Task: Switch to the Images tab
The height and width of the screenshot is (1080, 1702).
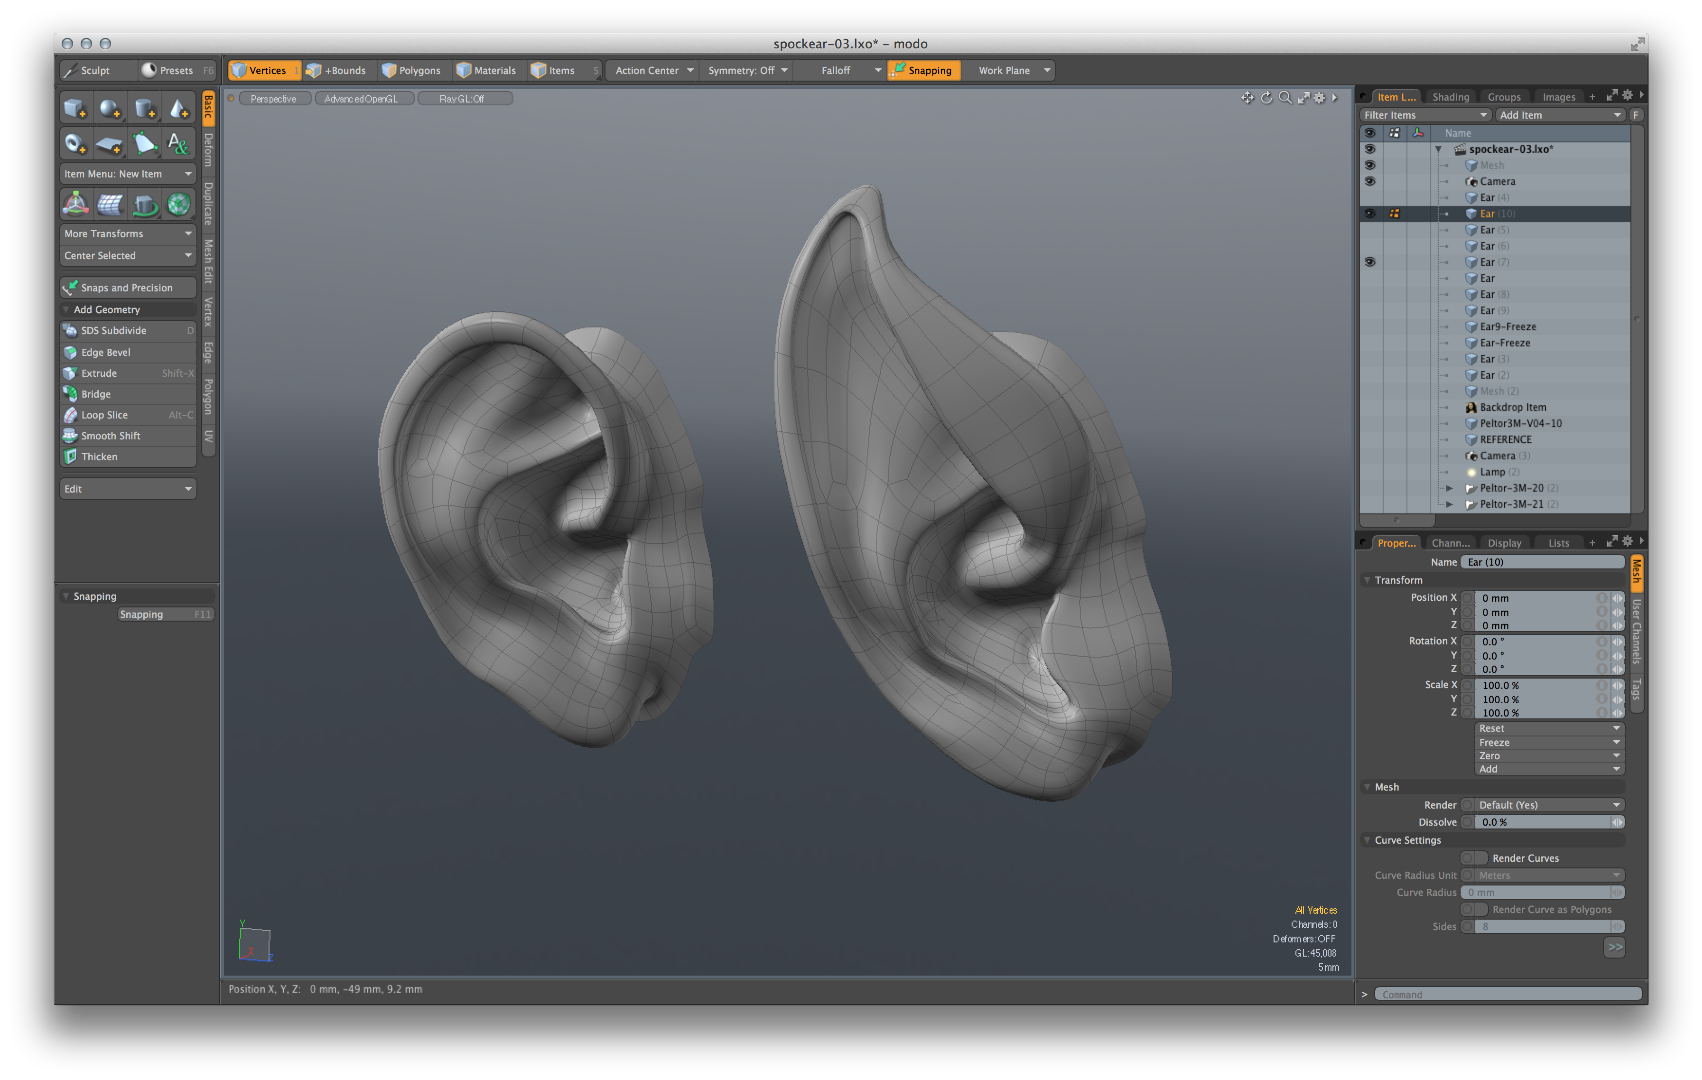Action: tap(1558, 97)
